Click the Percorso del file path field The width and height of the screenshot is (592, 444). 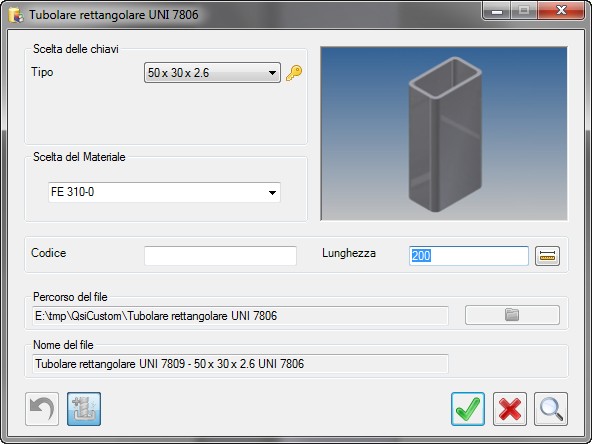(240, 316)
